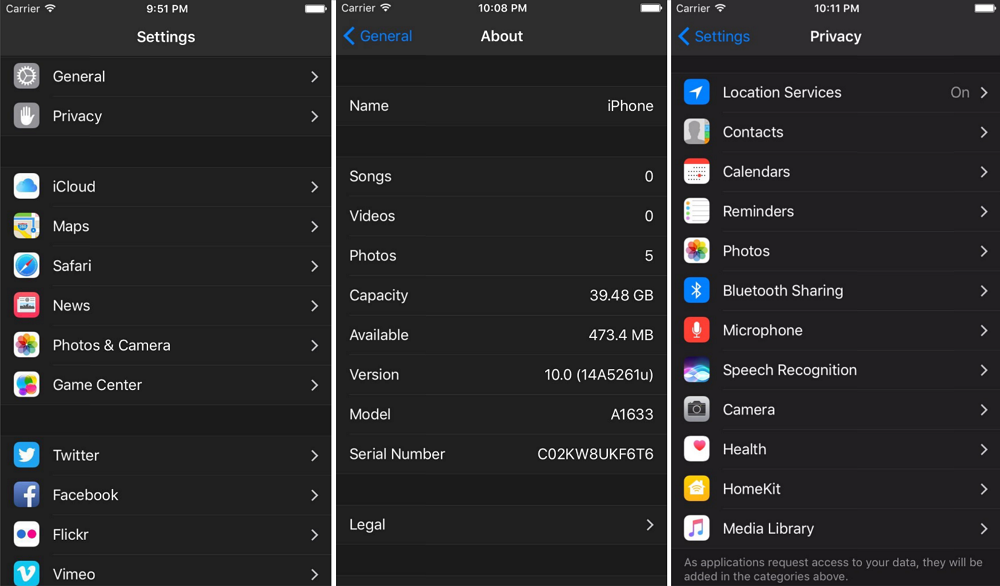Select the Twitter bird icon
Viewport: 1000px width, 586px height.
pyautogui.click(x=27, y=455)
